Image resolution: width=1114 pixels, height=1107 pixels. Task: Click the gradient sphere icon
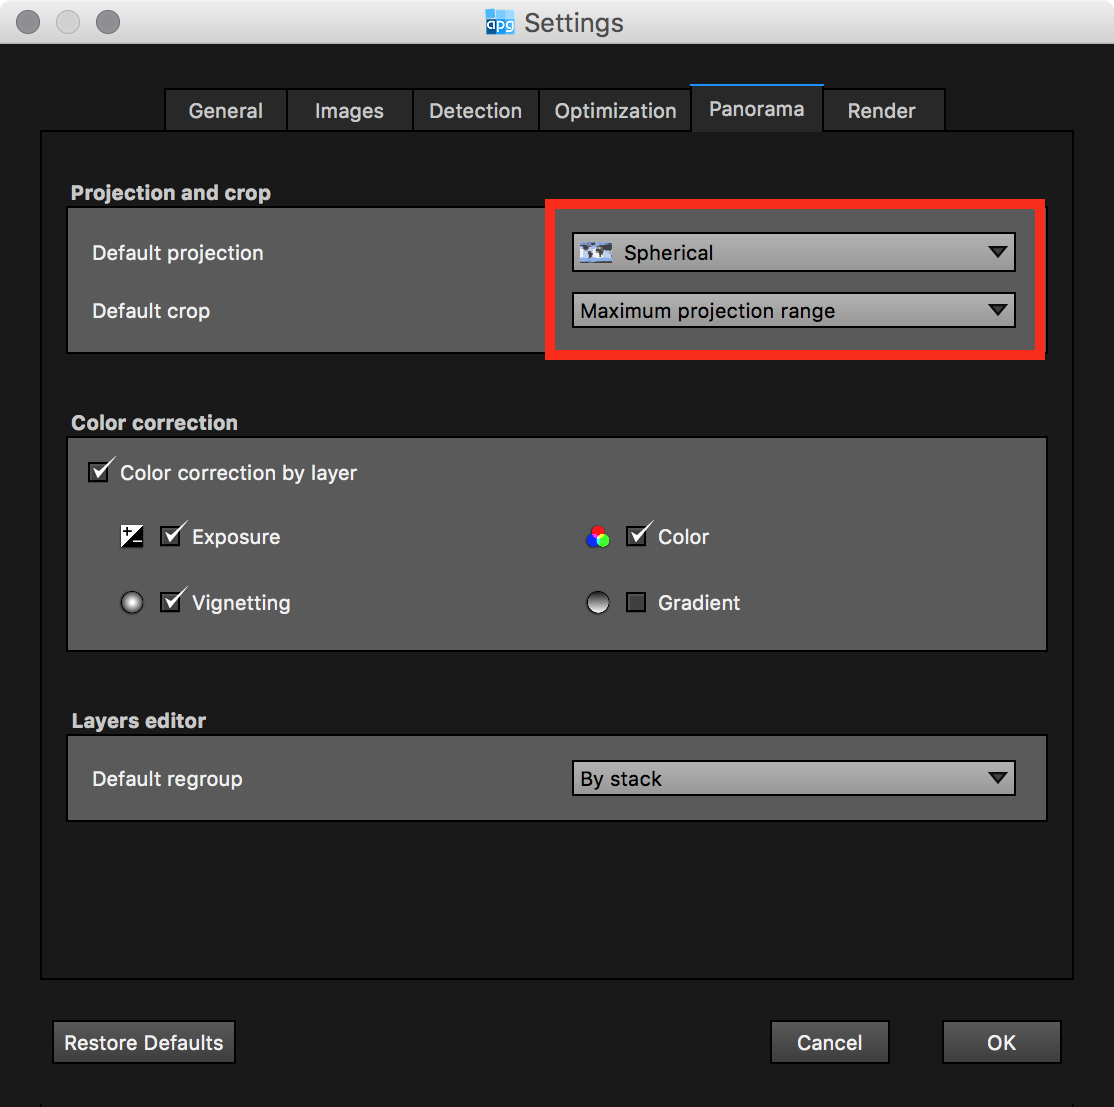click(598, 603)
